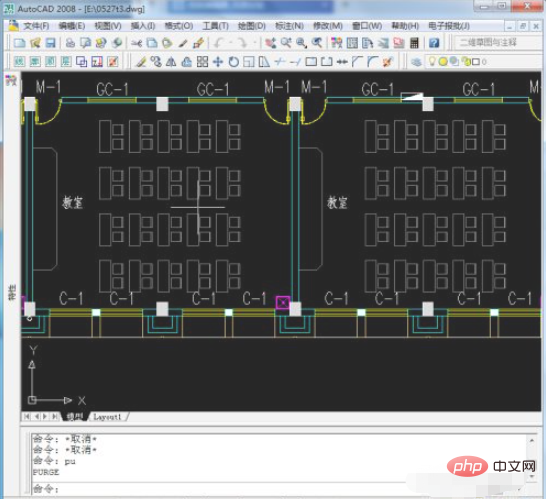
Task: Click into the command line input
Action: 279,489
